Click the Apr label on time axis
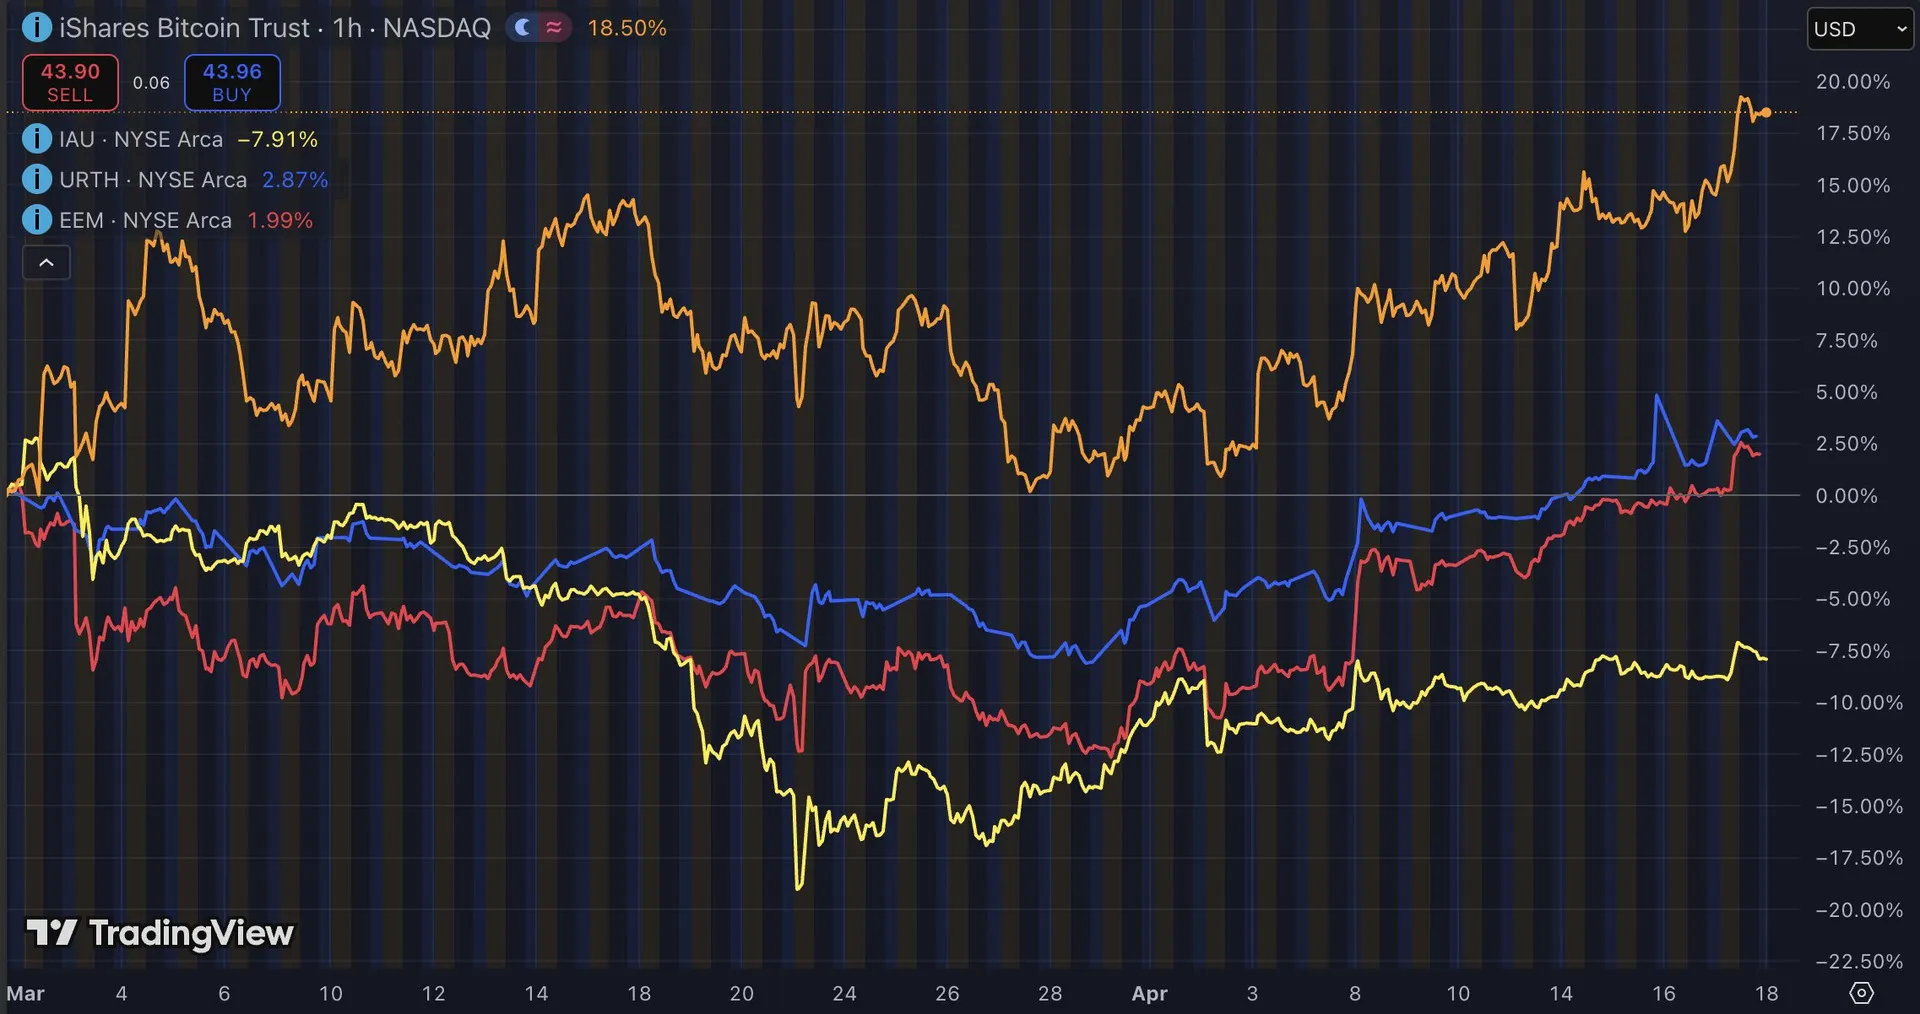1920x1014 pixels. (1149, 993)
